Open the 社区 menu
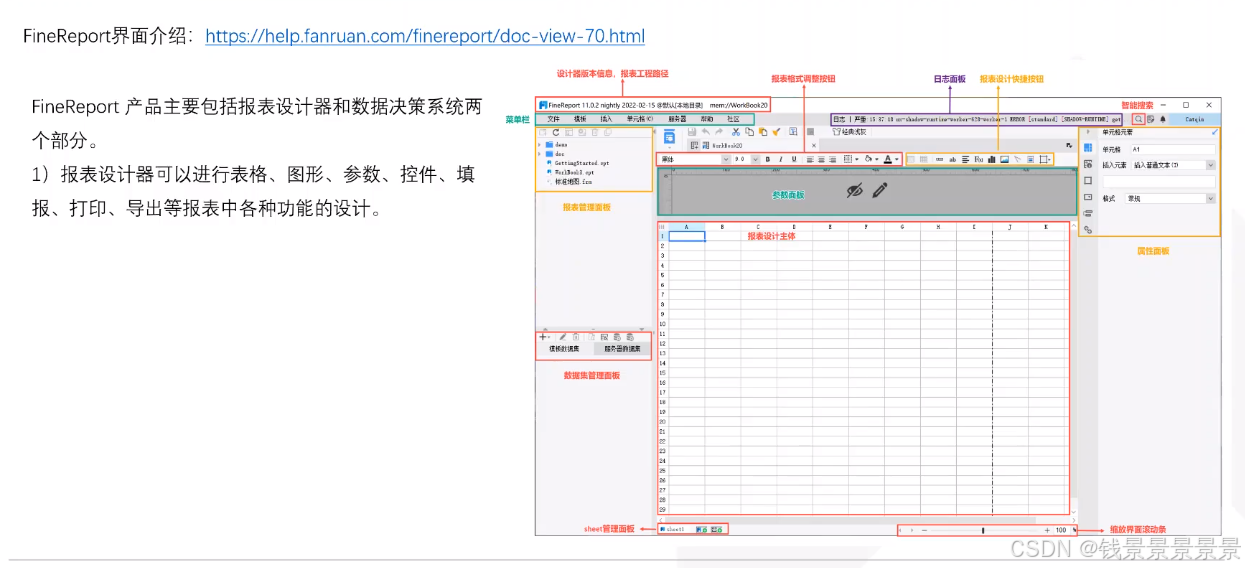Image resolution: width=1245 pixels, height=568 pixels. coord(733,119)
